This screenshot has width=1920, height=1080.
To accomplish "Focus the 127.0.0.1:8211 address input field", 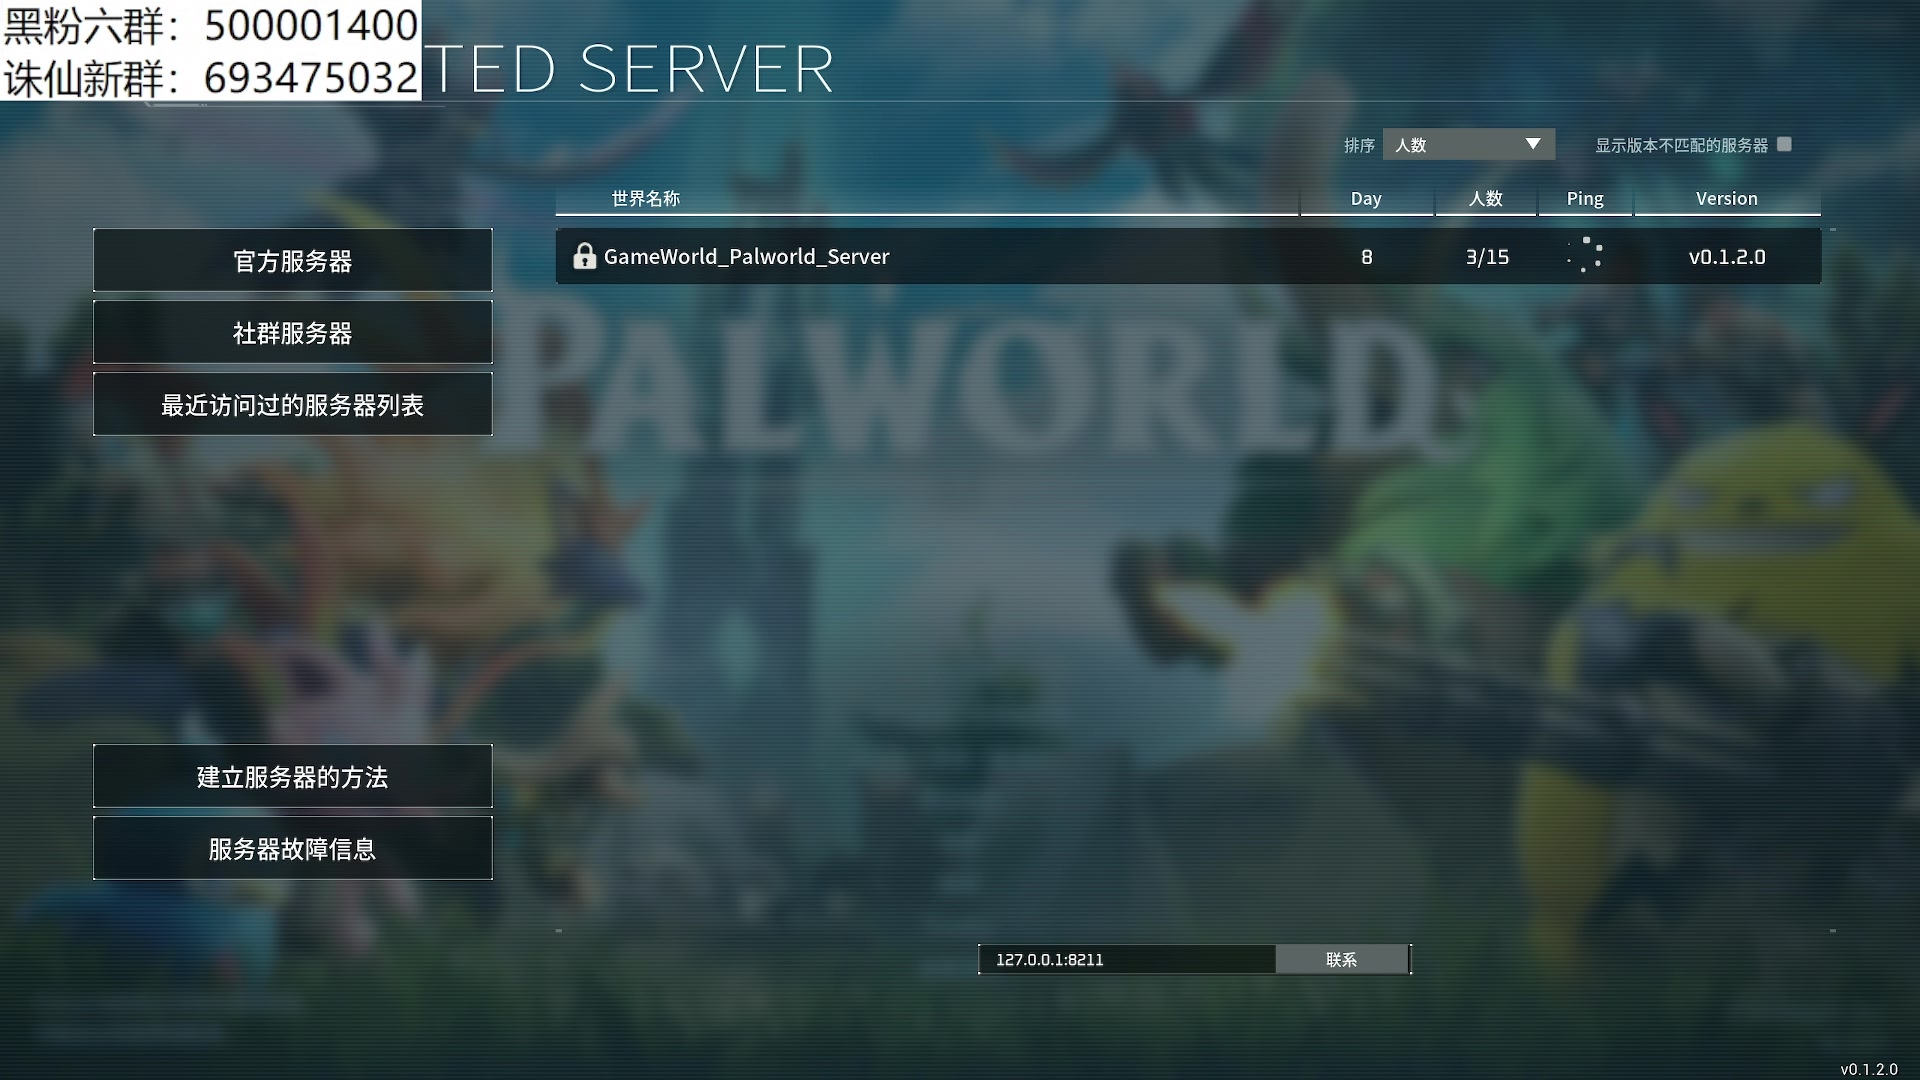I will tap(1127, 959).
